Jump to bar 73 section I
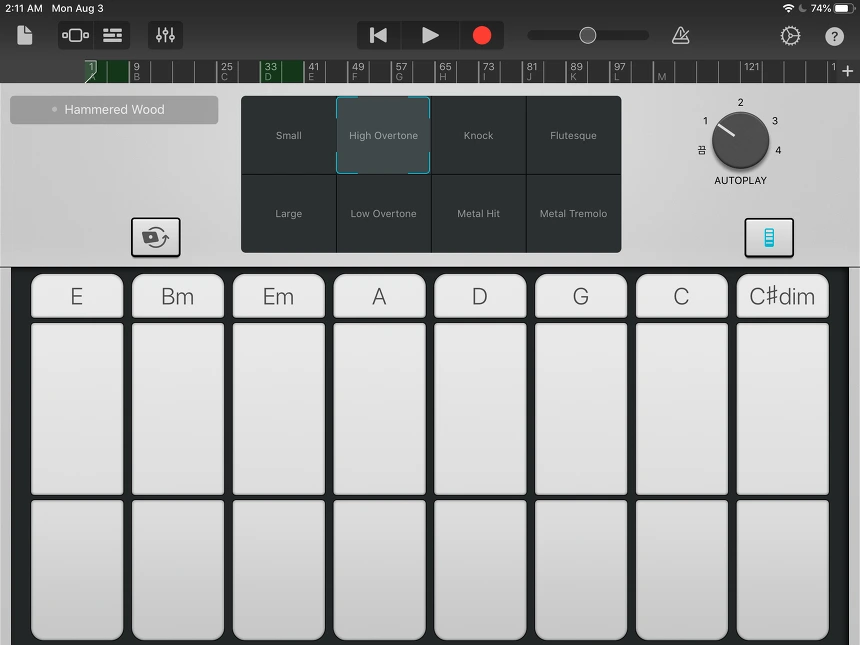The image size is (860, 645). pyautogui.click(x=488, y=71)
